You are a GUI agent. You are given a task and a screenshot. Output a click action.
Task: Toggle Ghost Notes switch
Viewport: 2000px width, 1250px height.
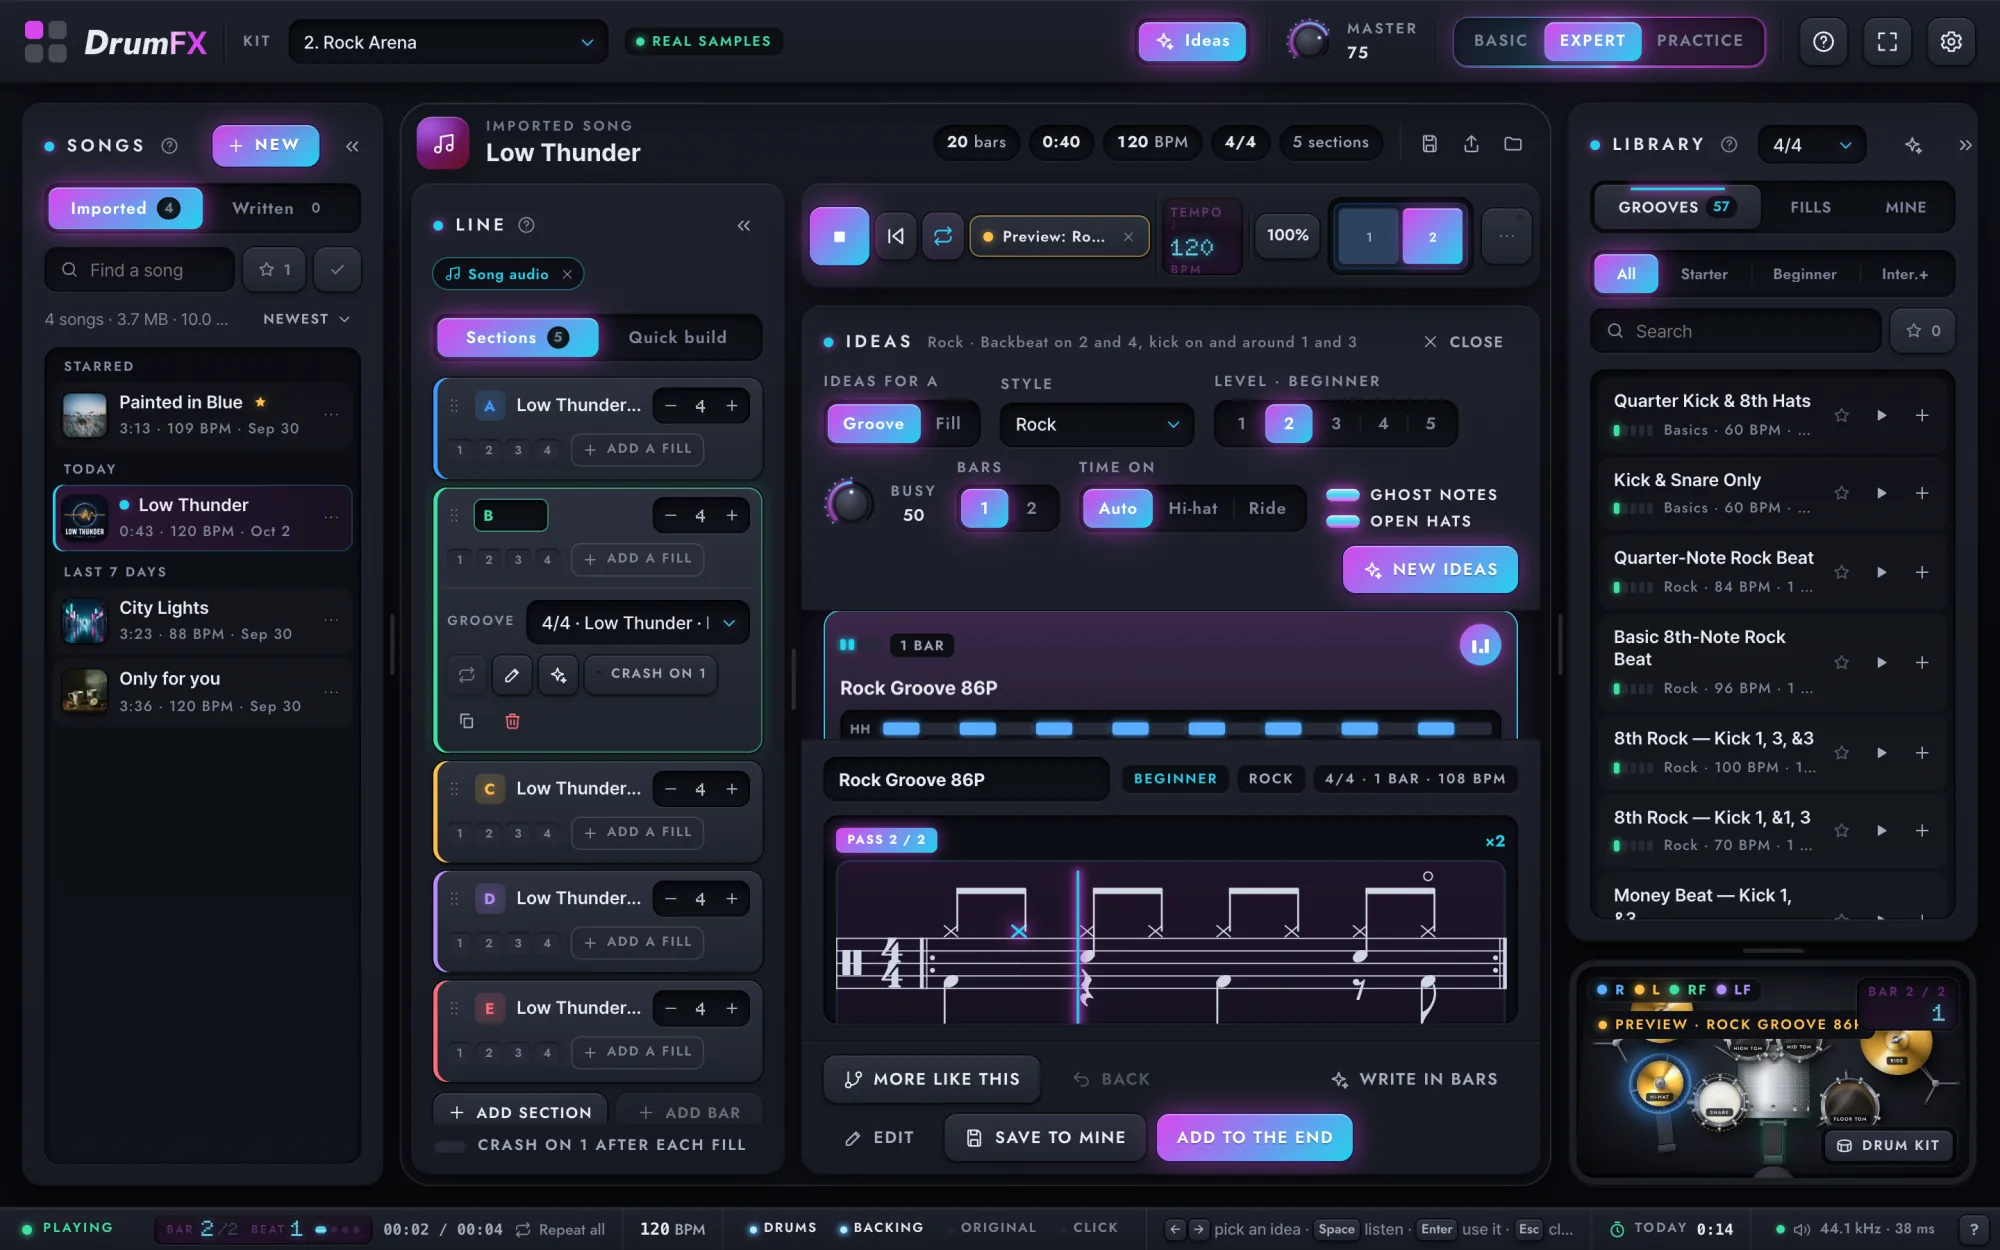tap(1342, 494)
